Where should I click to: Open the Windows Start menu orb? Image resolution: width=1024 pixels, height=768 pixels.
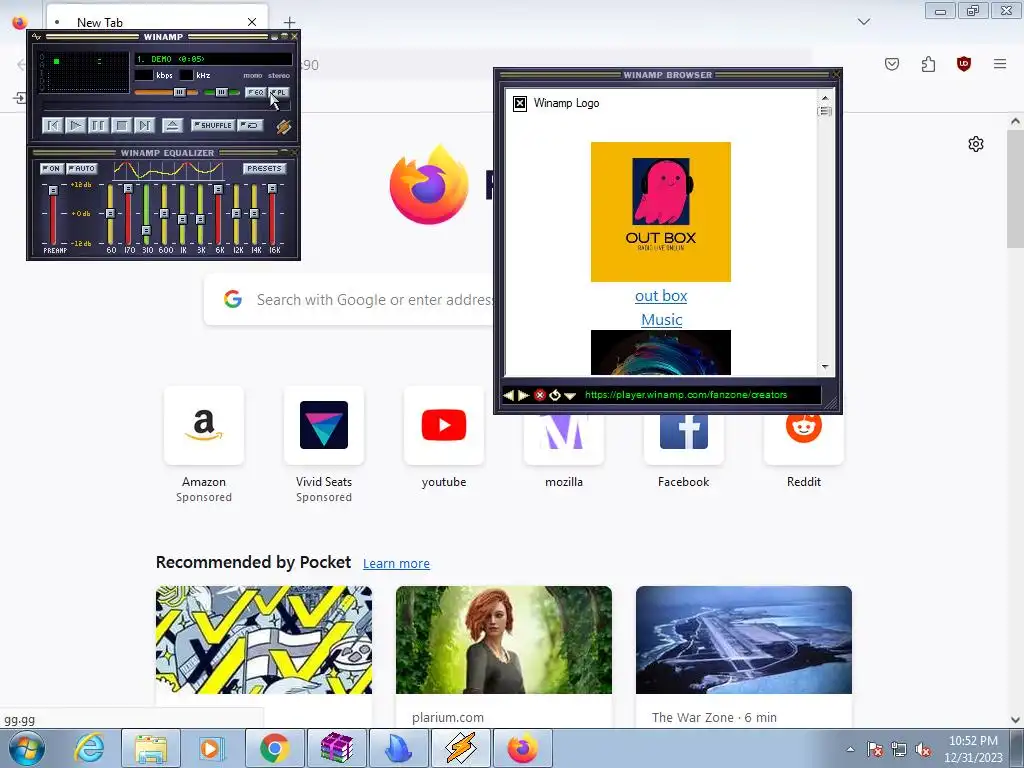point(27,748)
